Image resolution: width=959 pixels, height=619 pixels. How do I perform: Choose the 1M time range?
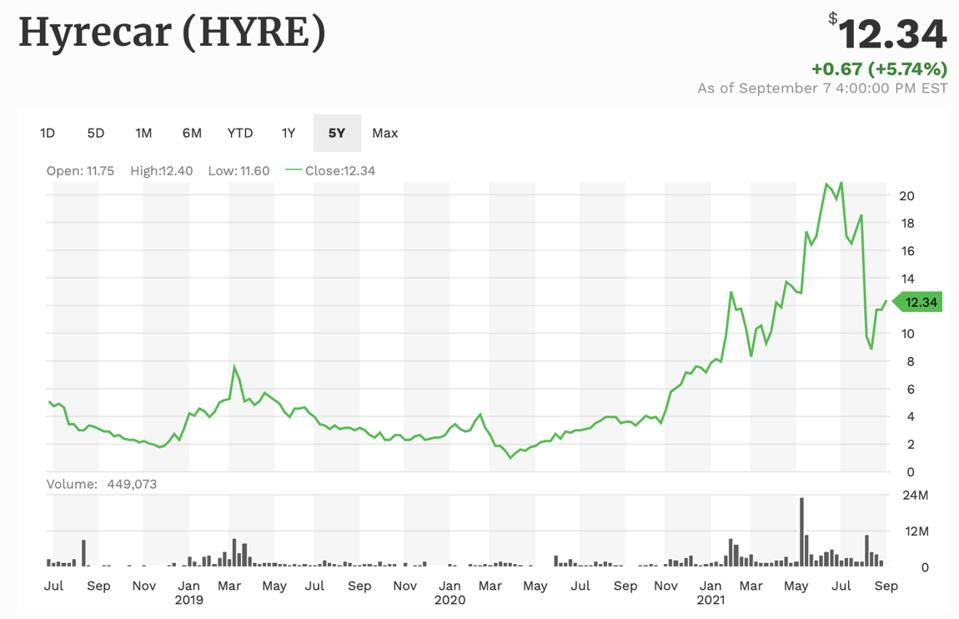click(143, 133)
